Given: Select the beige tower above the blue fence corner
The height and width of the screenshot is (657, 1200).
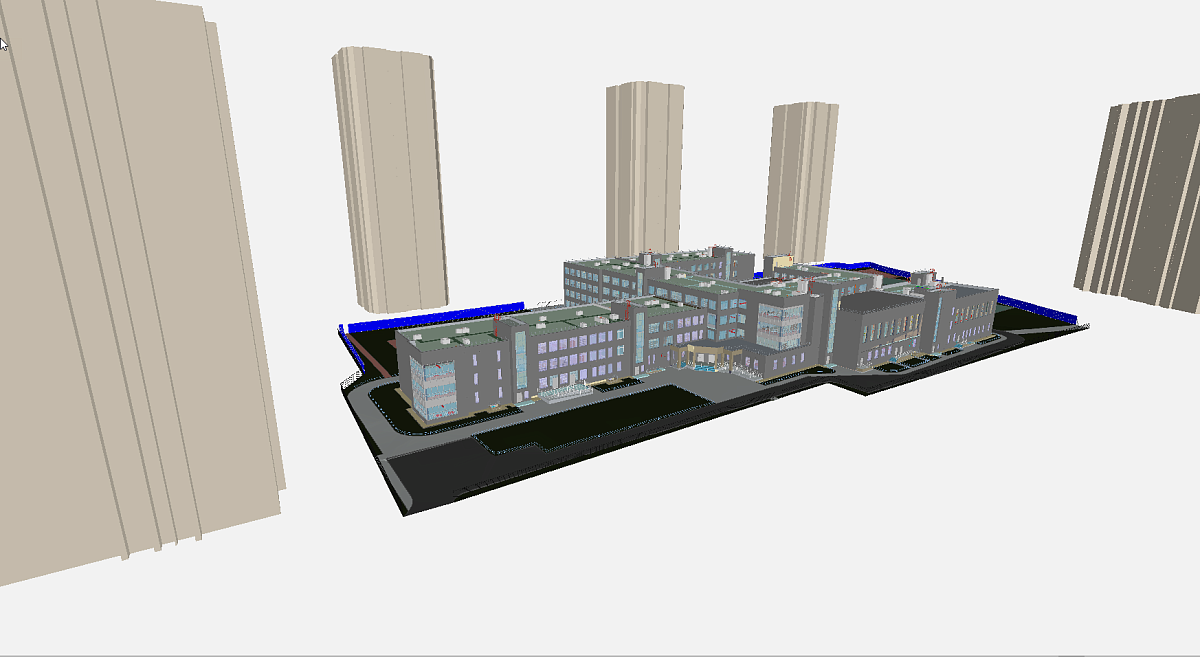Looking at the screenshot, I should pos(390,178).
